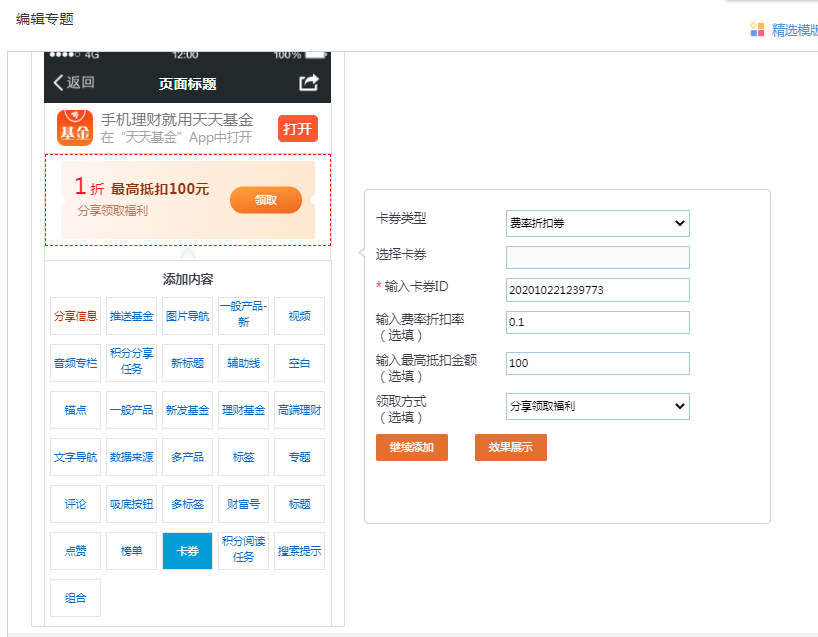Click the 返回 back arrow
The width and height of the screenshot is (818, 637).
coord(74,82)
